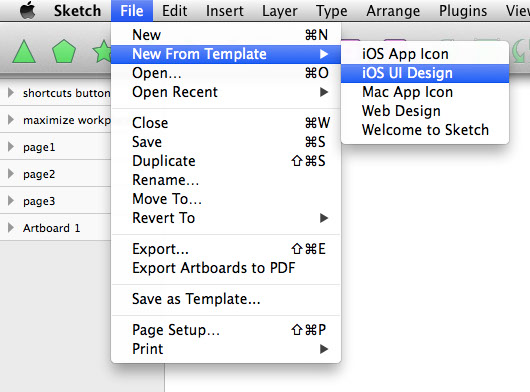Open the Apple menu
This screenshot has width=530, height=392.
tap(27, 10)
